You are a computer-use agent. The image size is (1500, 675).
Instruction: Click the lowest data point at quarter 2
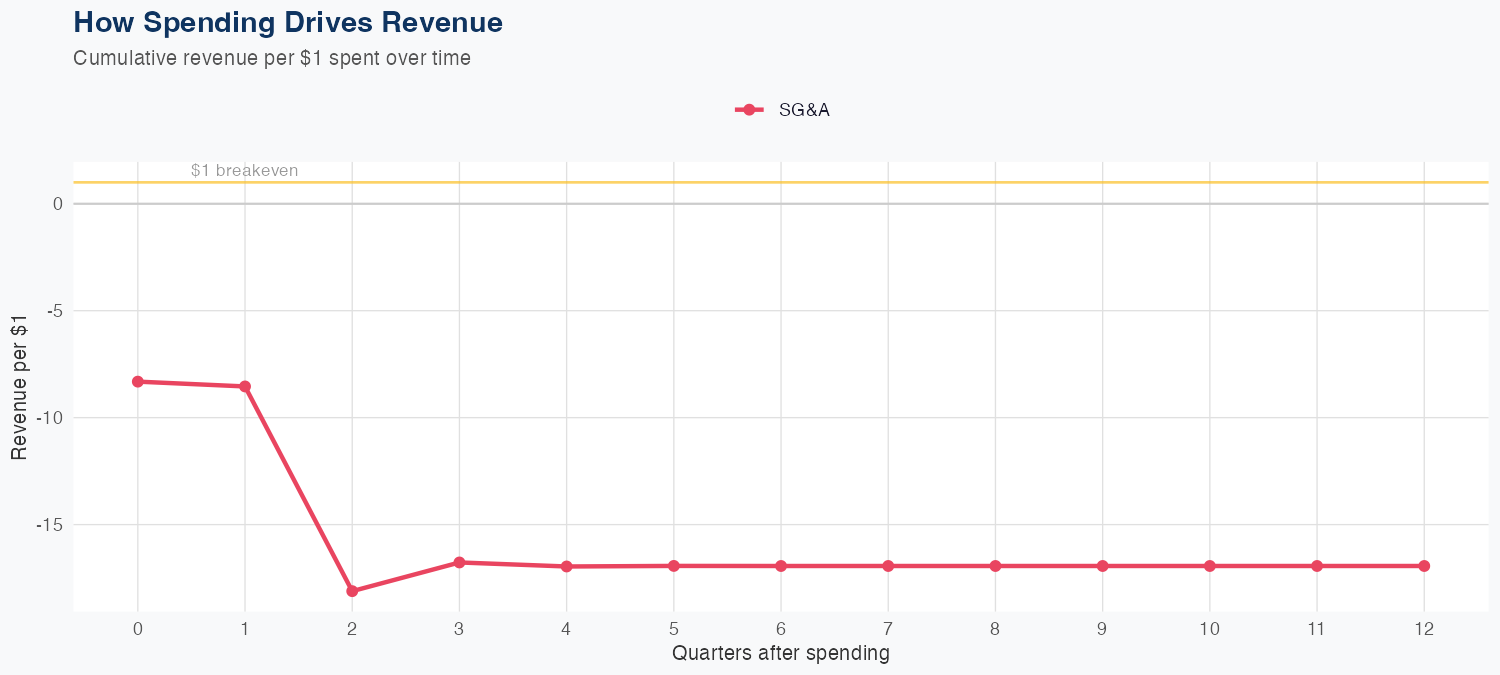click(352, 591)
